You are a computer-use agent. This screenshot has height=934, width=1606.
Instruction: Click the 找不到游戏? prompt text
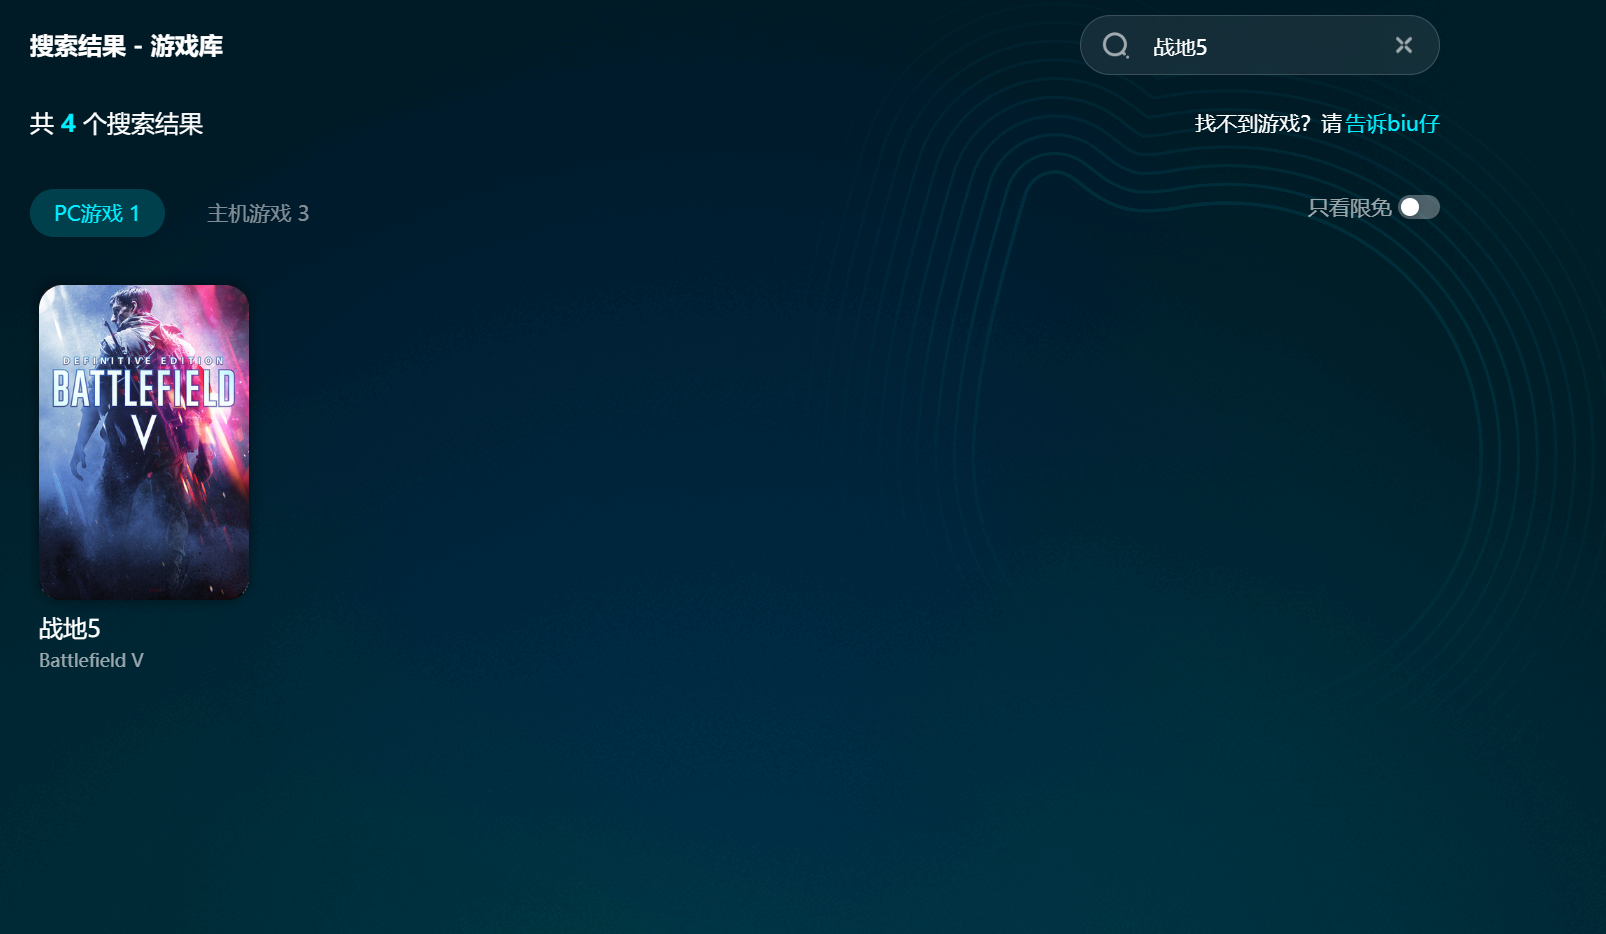tap(1252, 124)
